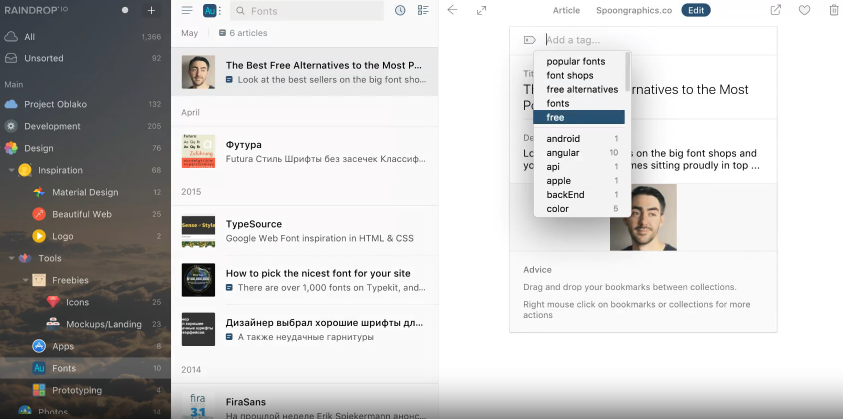Open sort by date clock icon

pyautogui.click(x=400, y=10)
